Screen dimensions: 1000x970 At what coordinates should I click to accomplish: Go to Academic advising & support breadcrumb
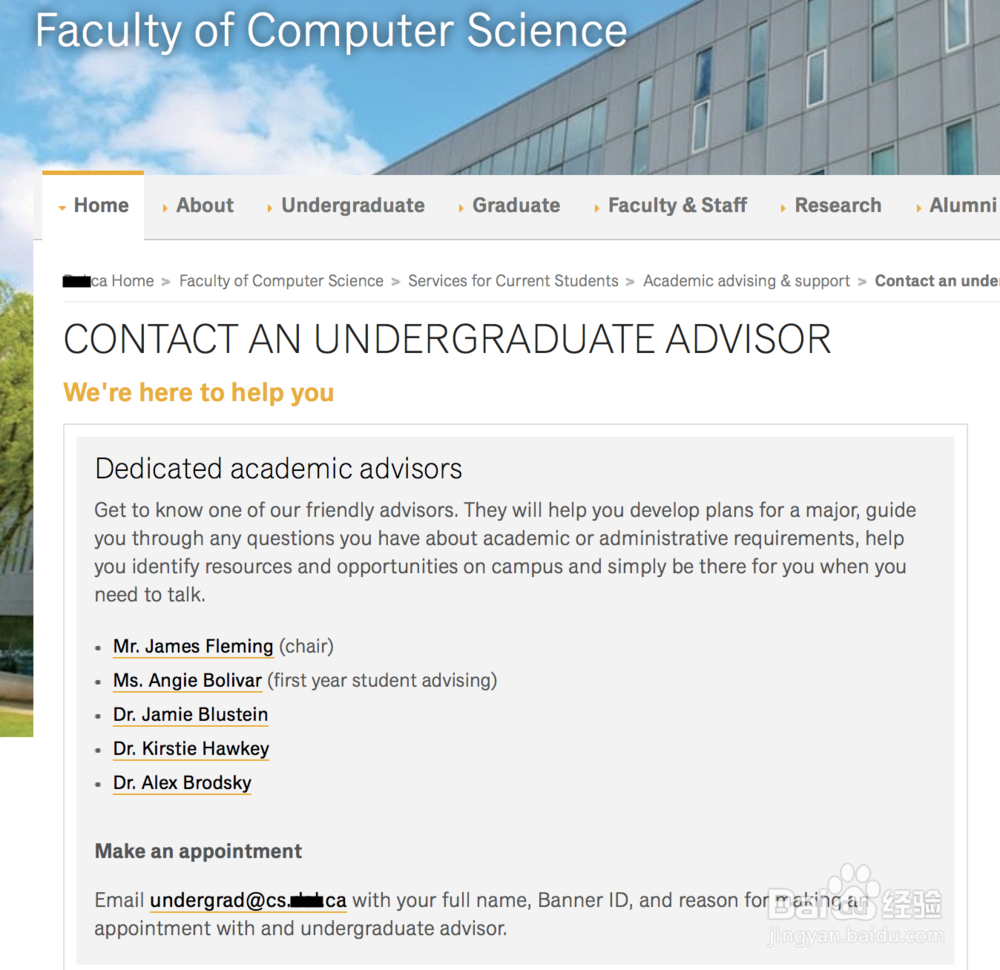pyautogui.click(x=746, y=281)
